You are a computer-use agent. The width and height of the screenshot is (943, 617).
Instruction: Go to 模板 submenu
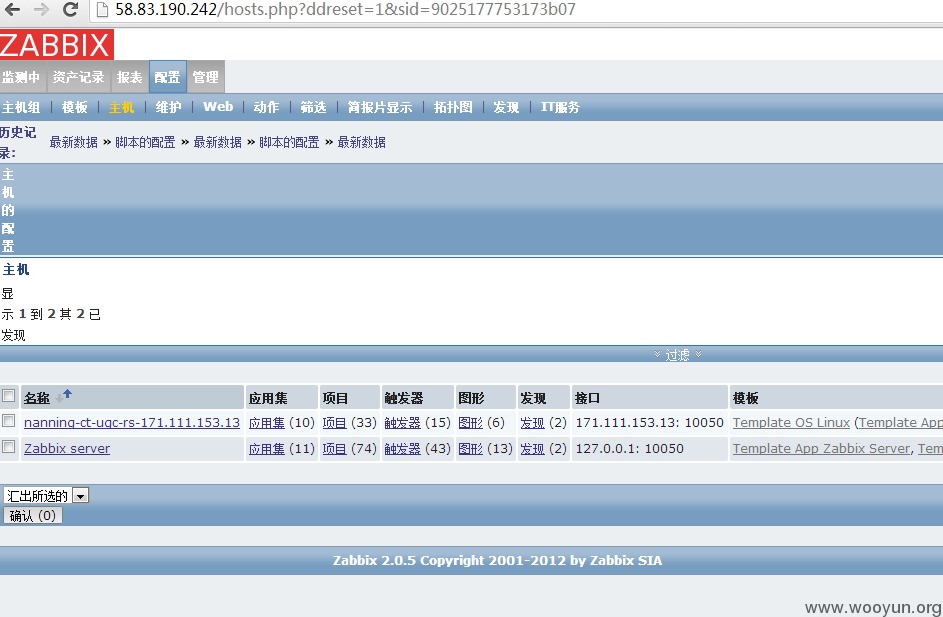pyautogui.click(x=75, y=107)
